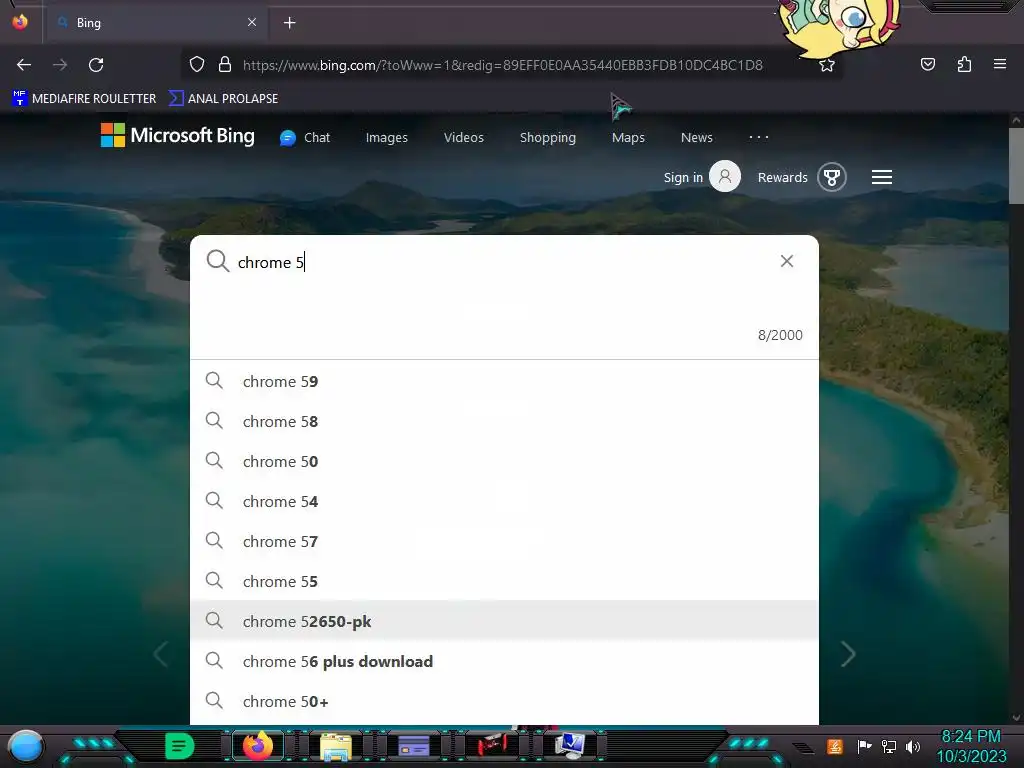
Task: Open the Action Center flag icon
Action: pyautogui.click(x=864, y=746)
